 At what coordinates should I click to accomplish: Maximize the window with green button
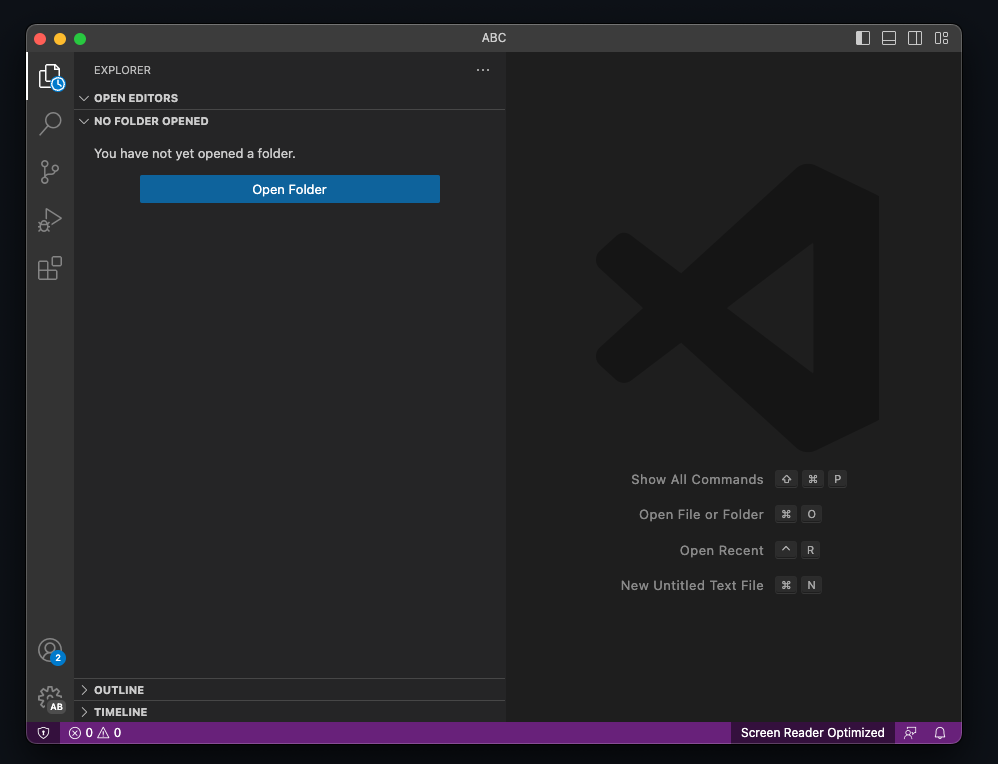(x=80, y=39)
